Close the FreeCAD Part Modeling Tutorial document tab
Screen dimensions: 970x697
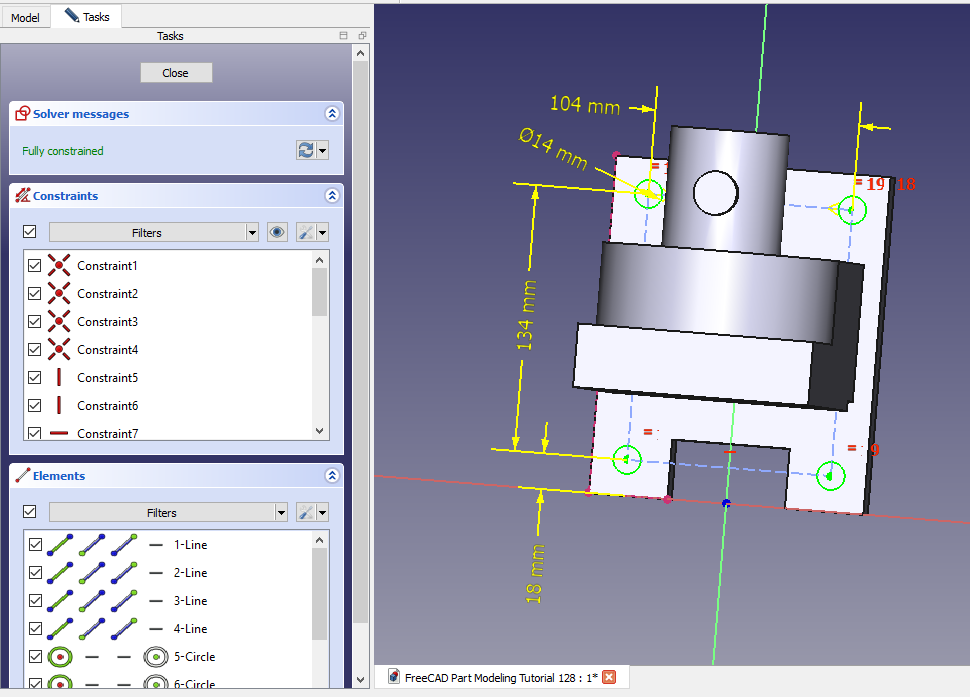click(x=609, y=677)
